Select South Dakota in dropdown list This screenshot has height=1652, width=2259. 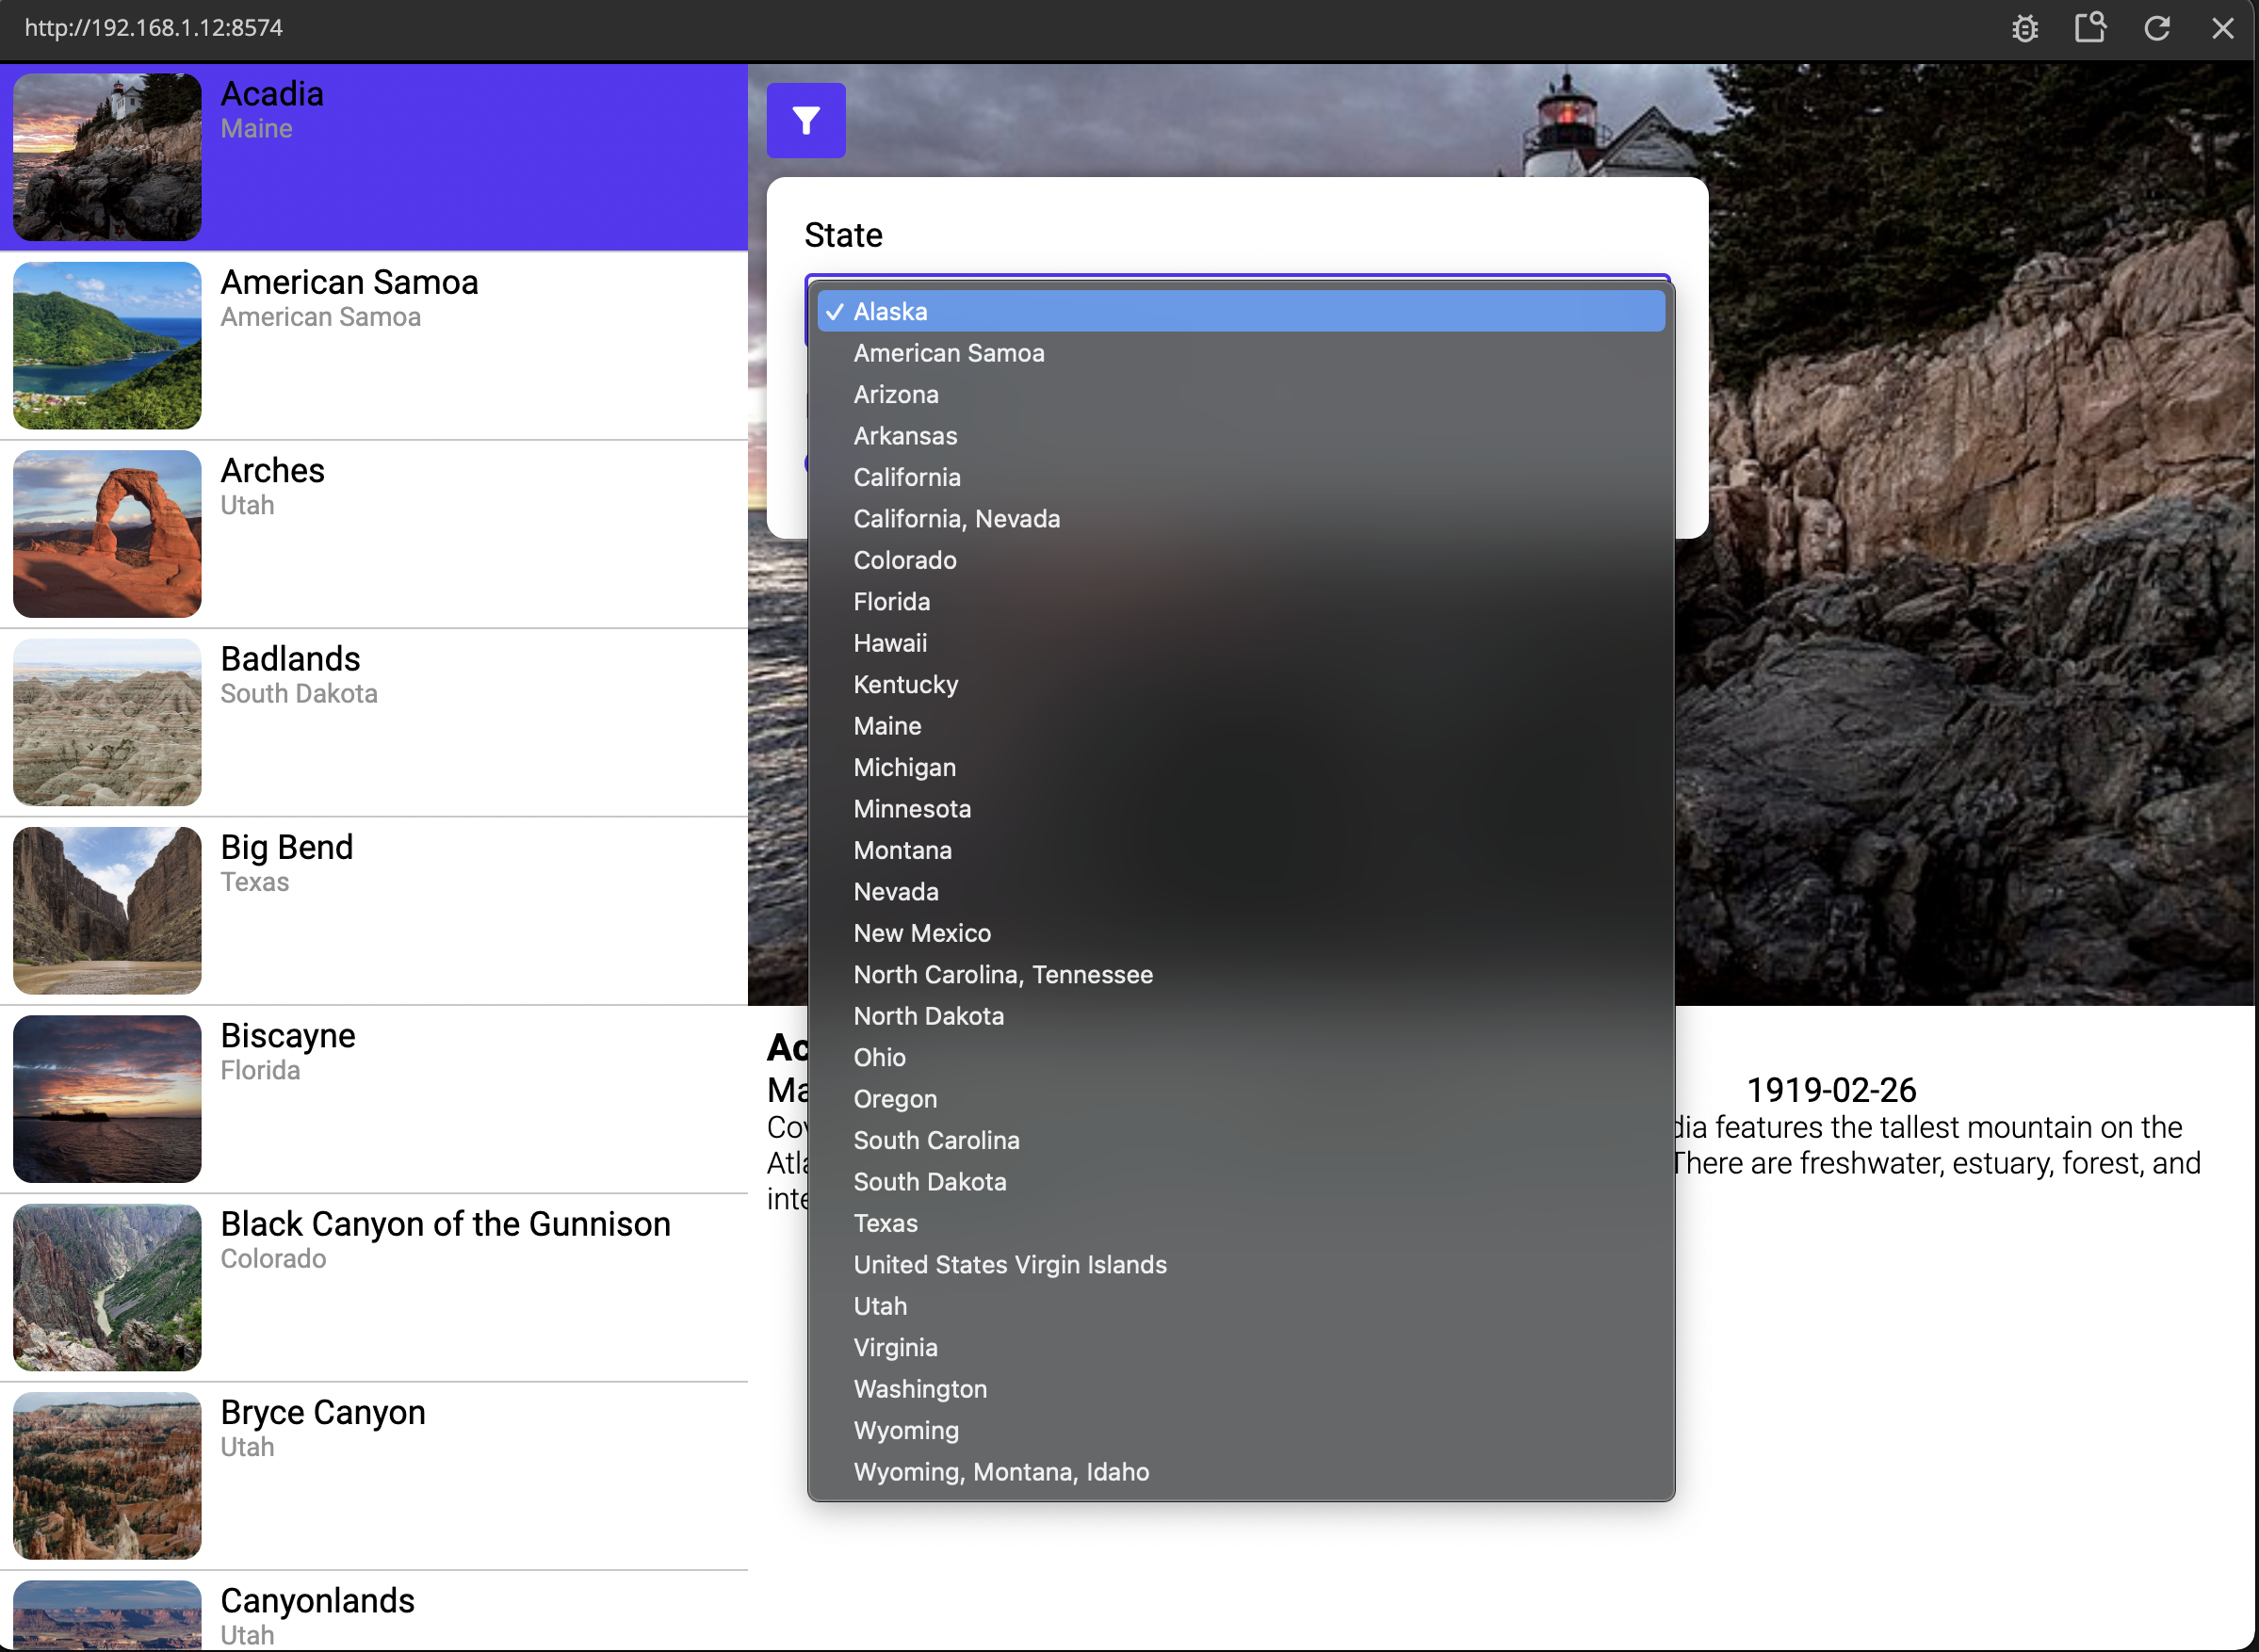[x=1241, y=1182]
